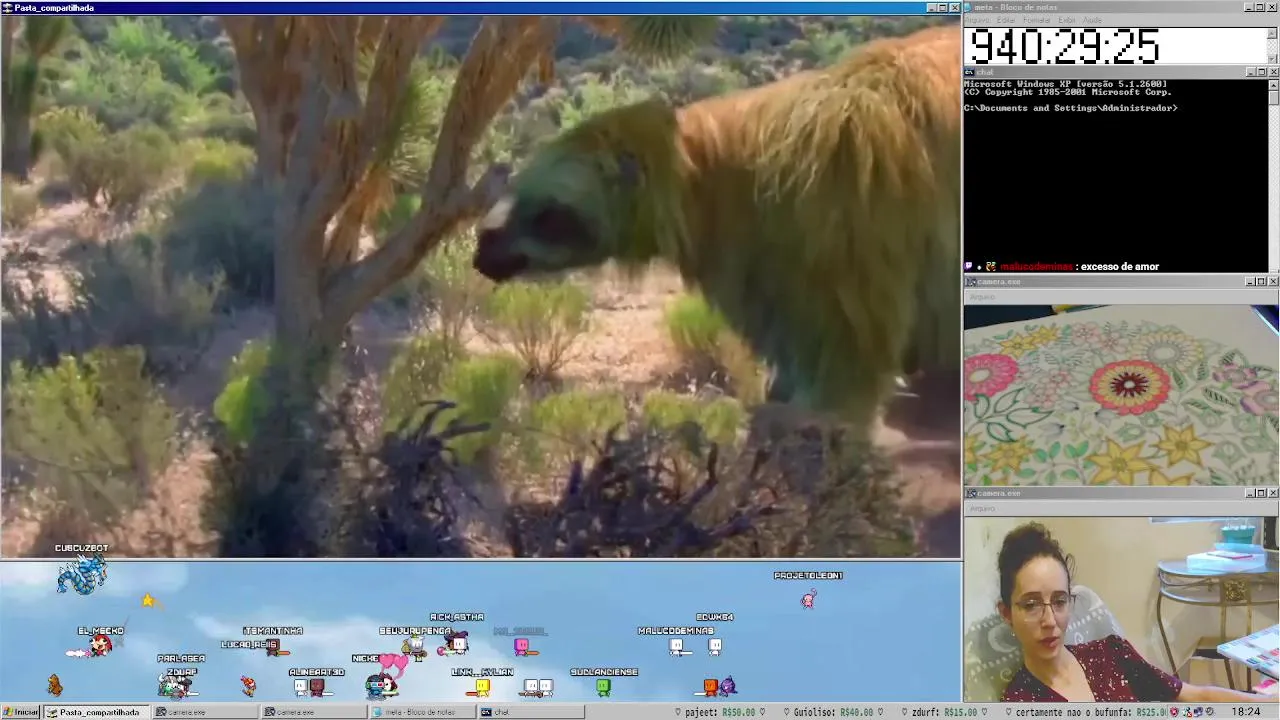Activate meta - Bloco de notas taskbar button
The image size is (1280, 720).
[x=422, y=712]
